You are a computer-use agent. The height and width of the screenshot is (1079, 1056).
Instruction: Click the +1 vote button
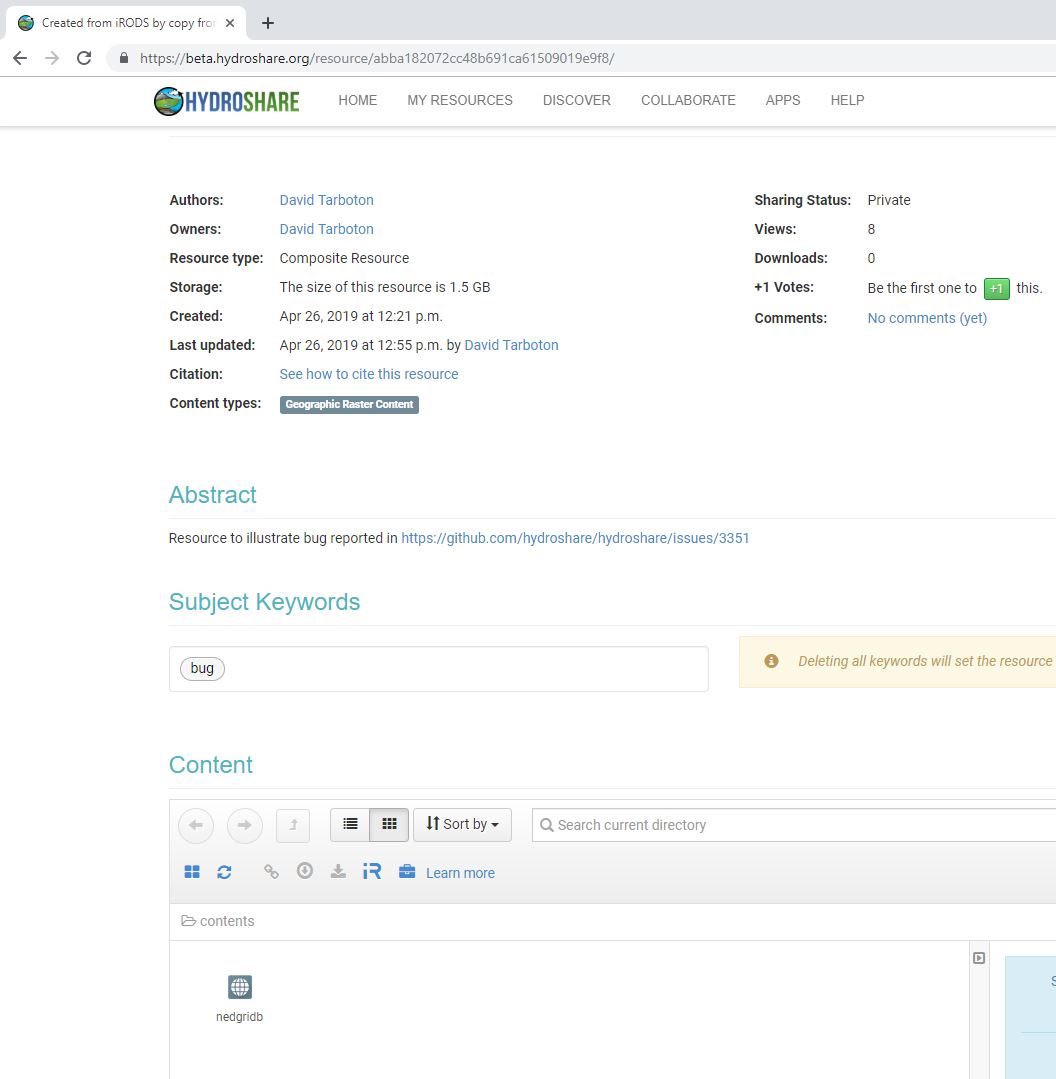[996, 288]
